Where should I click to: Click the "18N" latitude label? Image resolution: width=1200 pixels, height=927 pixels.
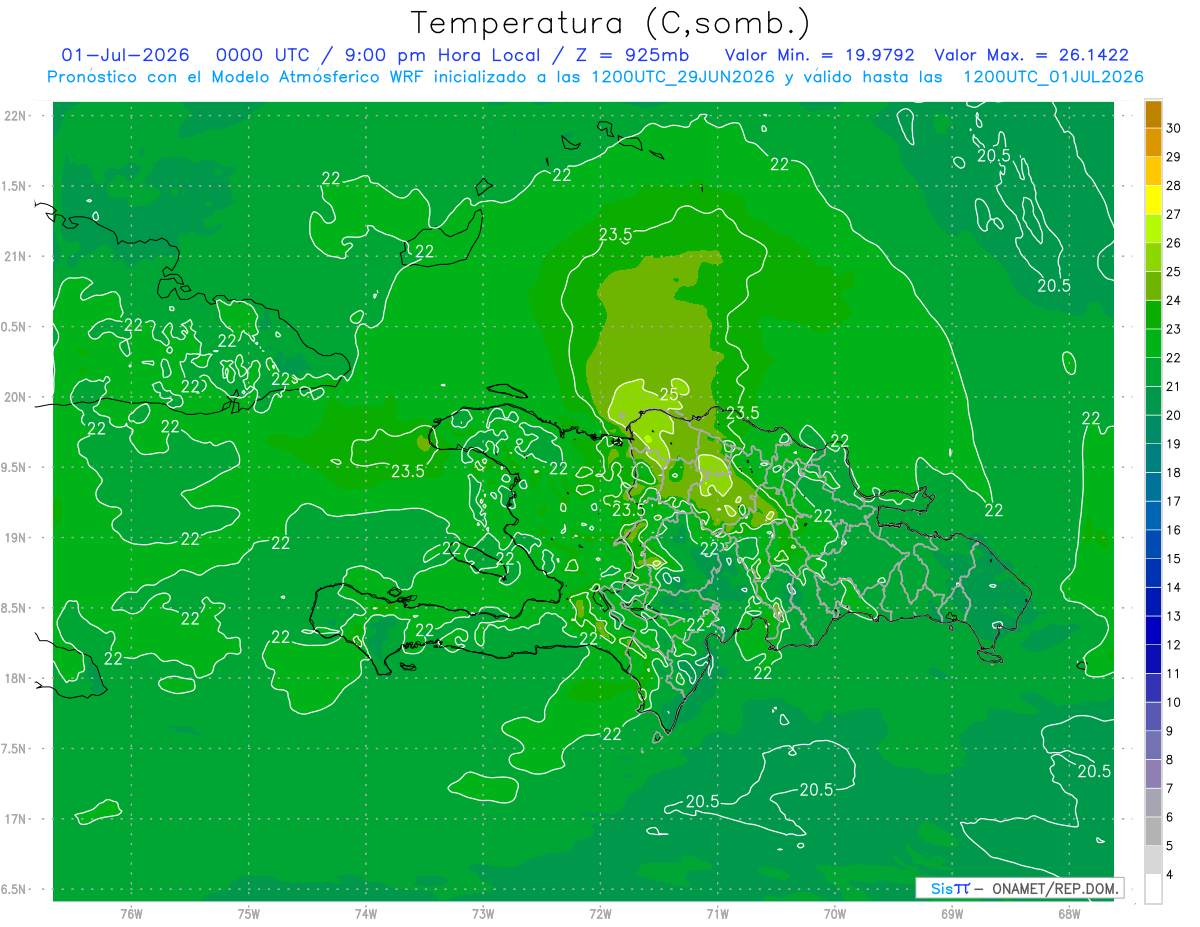[14, 679]
